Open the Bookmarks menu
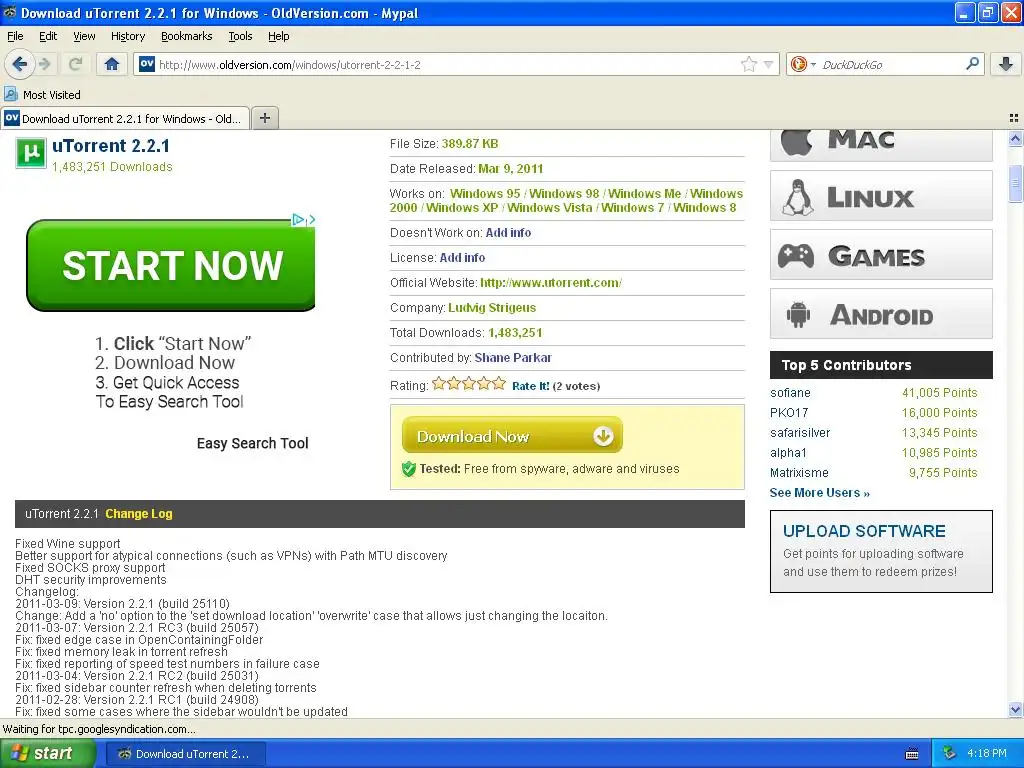 click(186, 37)
